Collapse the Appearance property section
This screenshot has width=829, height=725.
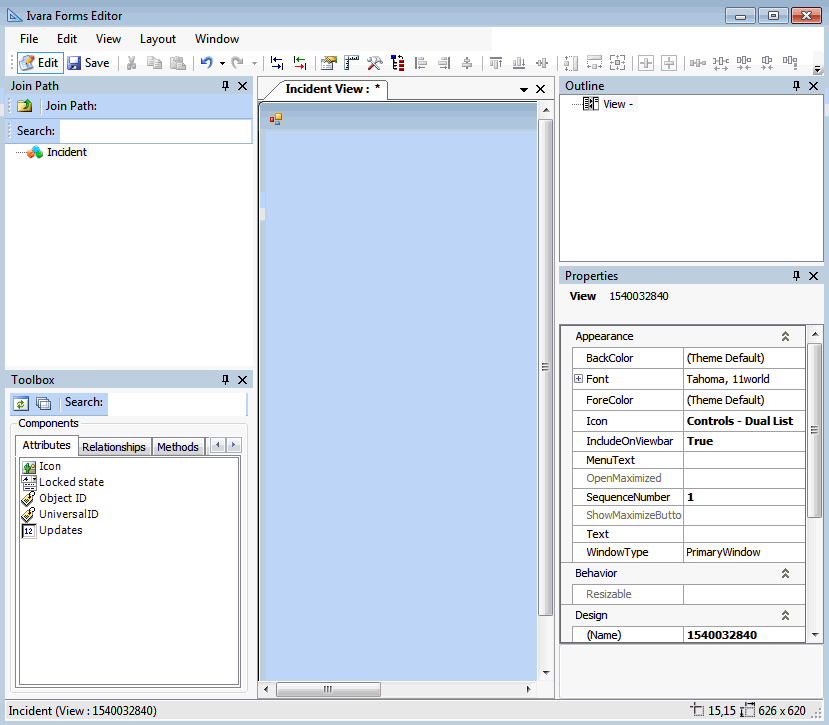click(x=785, y=337)
